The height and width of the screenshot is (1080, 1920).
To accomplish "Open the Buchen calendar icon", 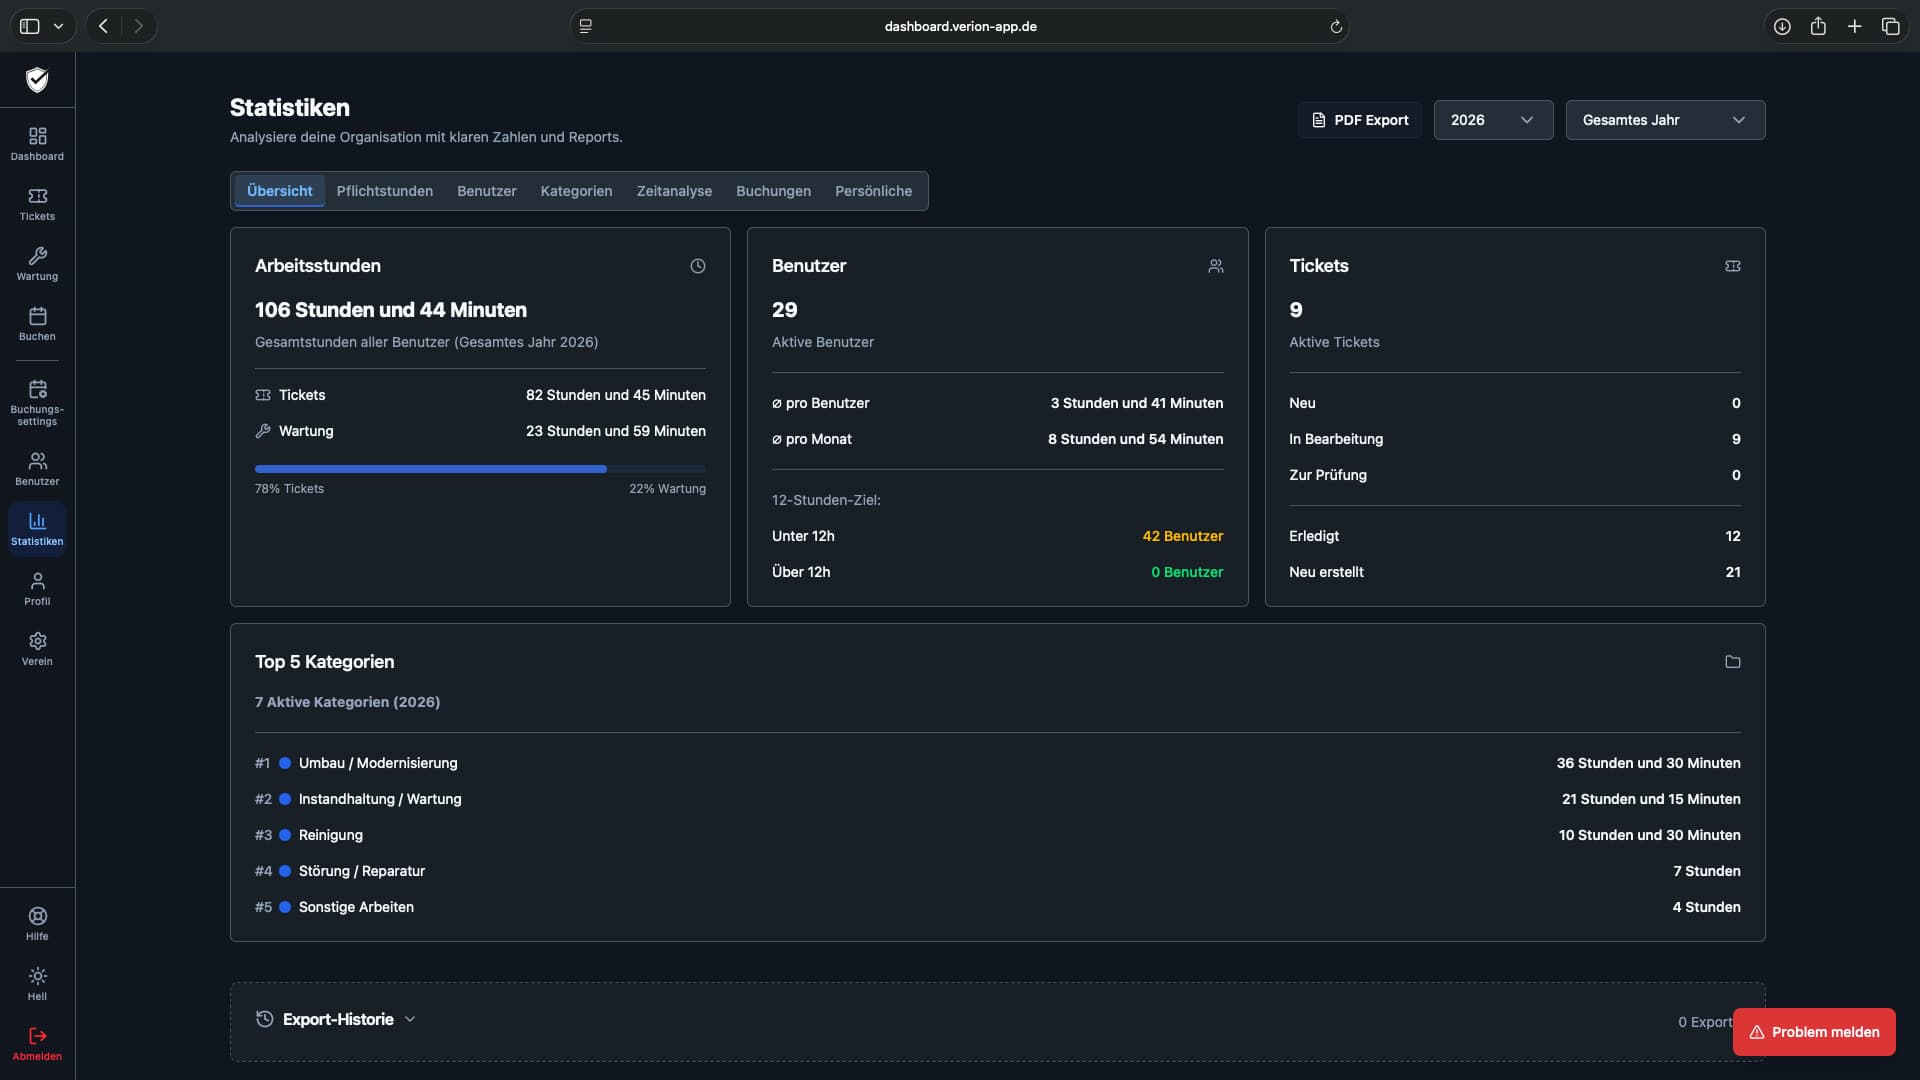I will coord(37,316).
